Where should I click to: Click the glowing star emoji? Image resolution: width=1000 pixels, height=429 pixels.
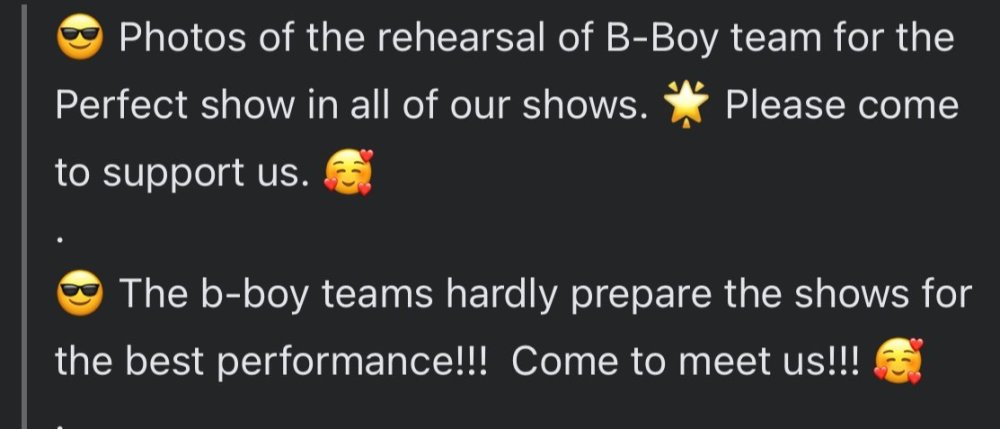686,106
